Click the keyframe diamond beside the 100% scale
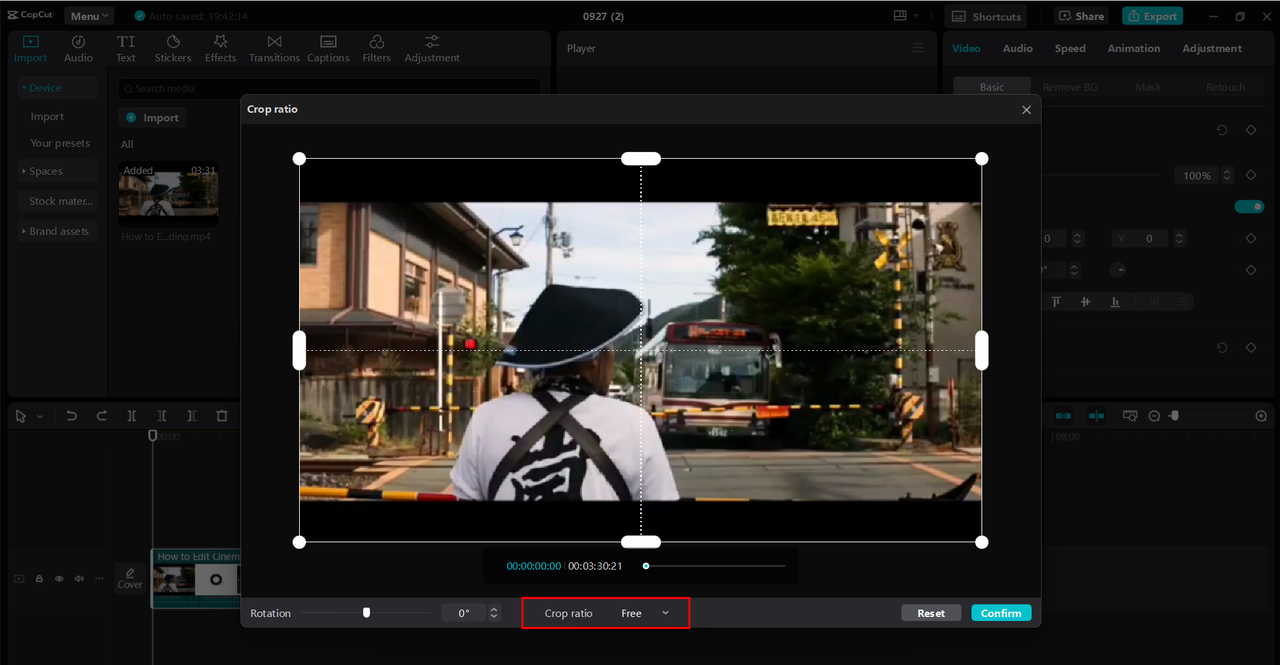Viewport: 1280px width, 665px height. 1251,175
